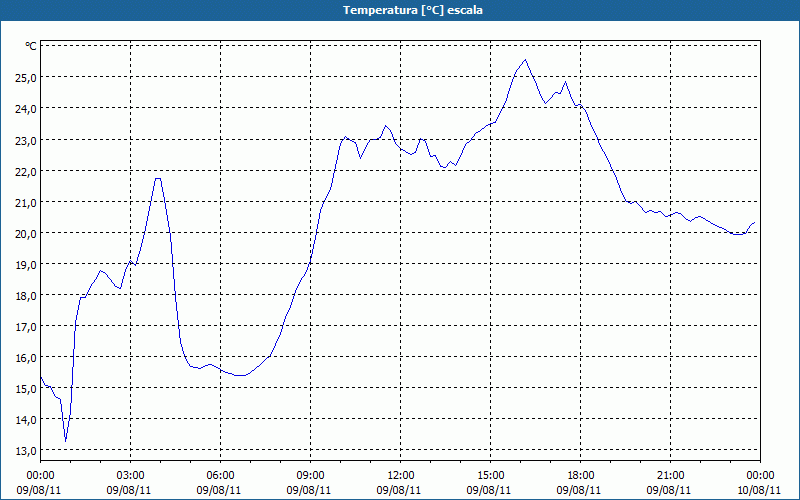Click the 'Temperatura [°C] escala' chart title
The width and height of the screenshot is (800, 500).
[x=413, y=10]
